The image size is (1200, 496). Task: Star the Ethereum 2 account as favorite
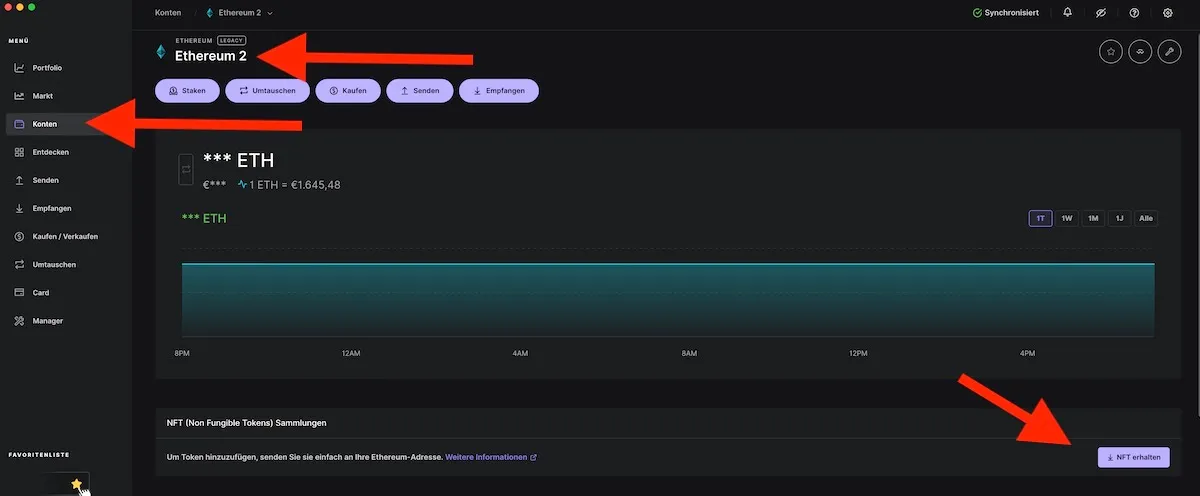click(x=1110, y=52)
